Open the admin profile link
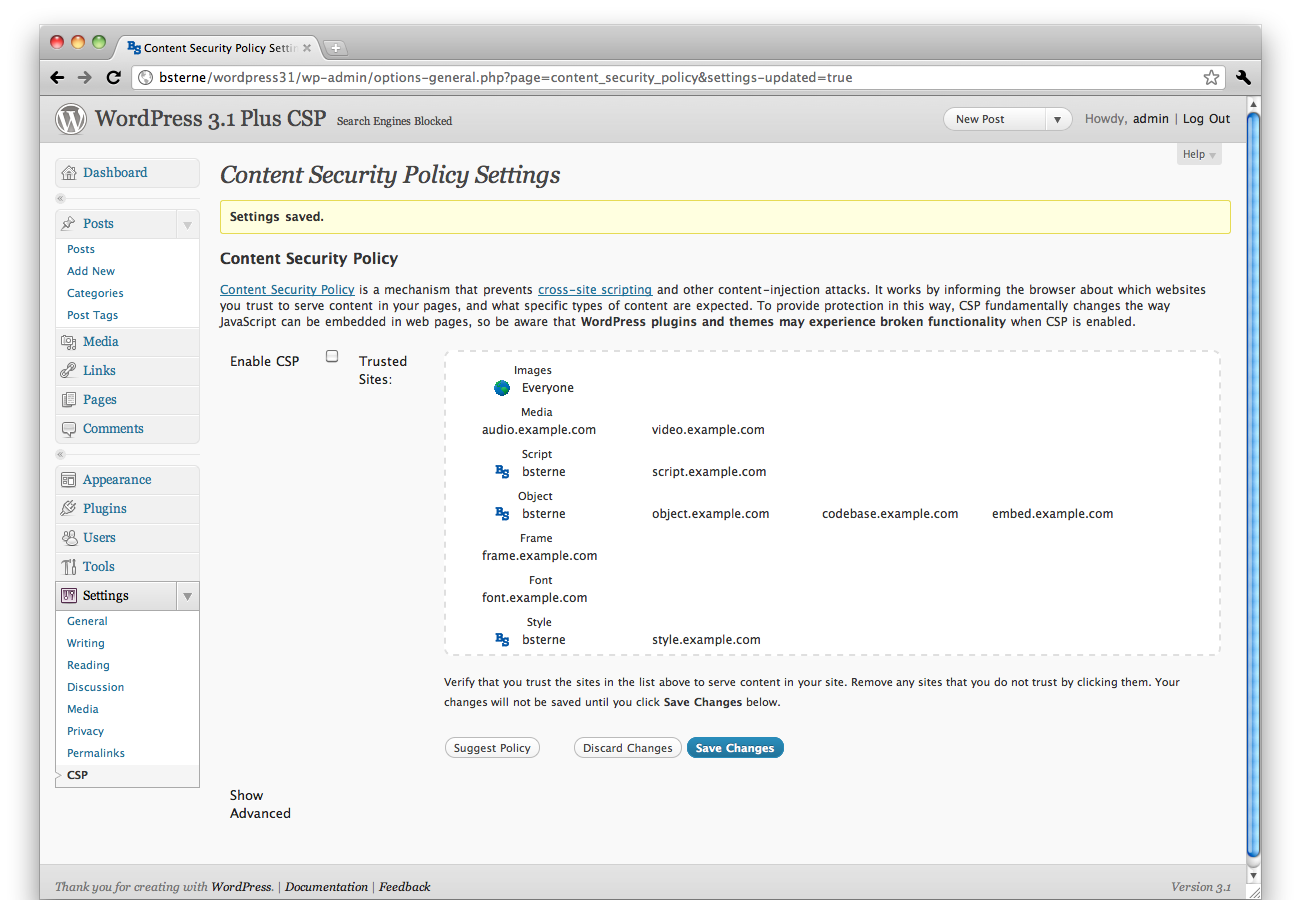The image size is (1301, 900). tap(1151, 119)
